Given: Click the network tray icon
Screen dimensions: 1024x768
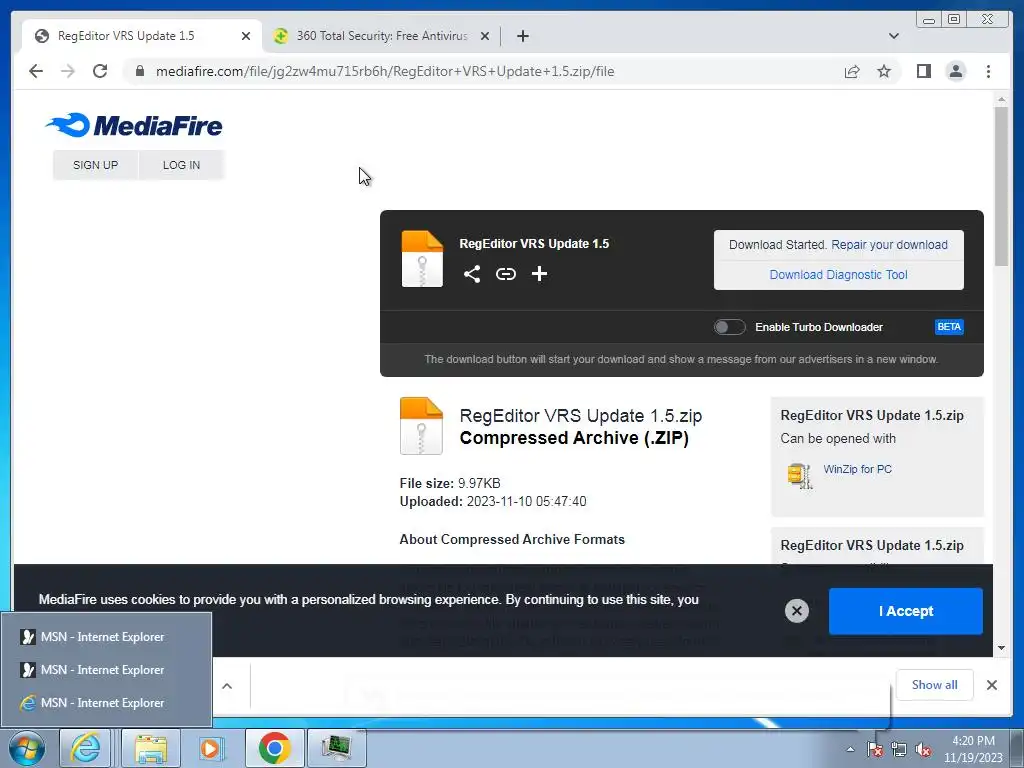Looking at the screenshot, I should point(899,750).
